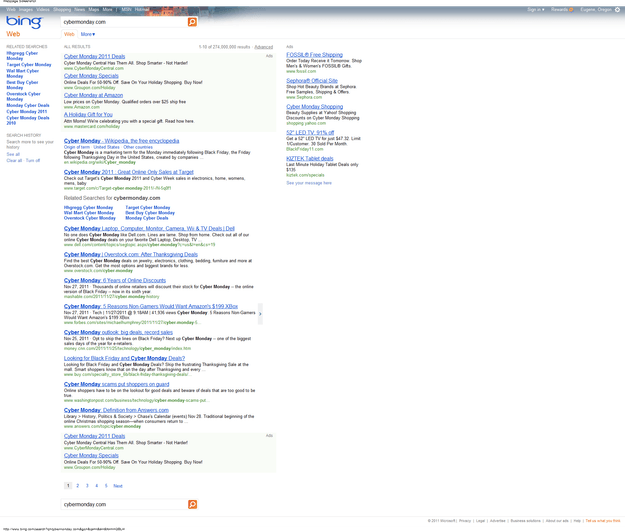Open the Cyber Monday outlook big deals result

118,332
